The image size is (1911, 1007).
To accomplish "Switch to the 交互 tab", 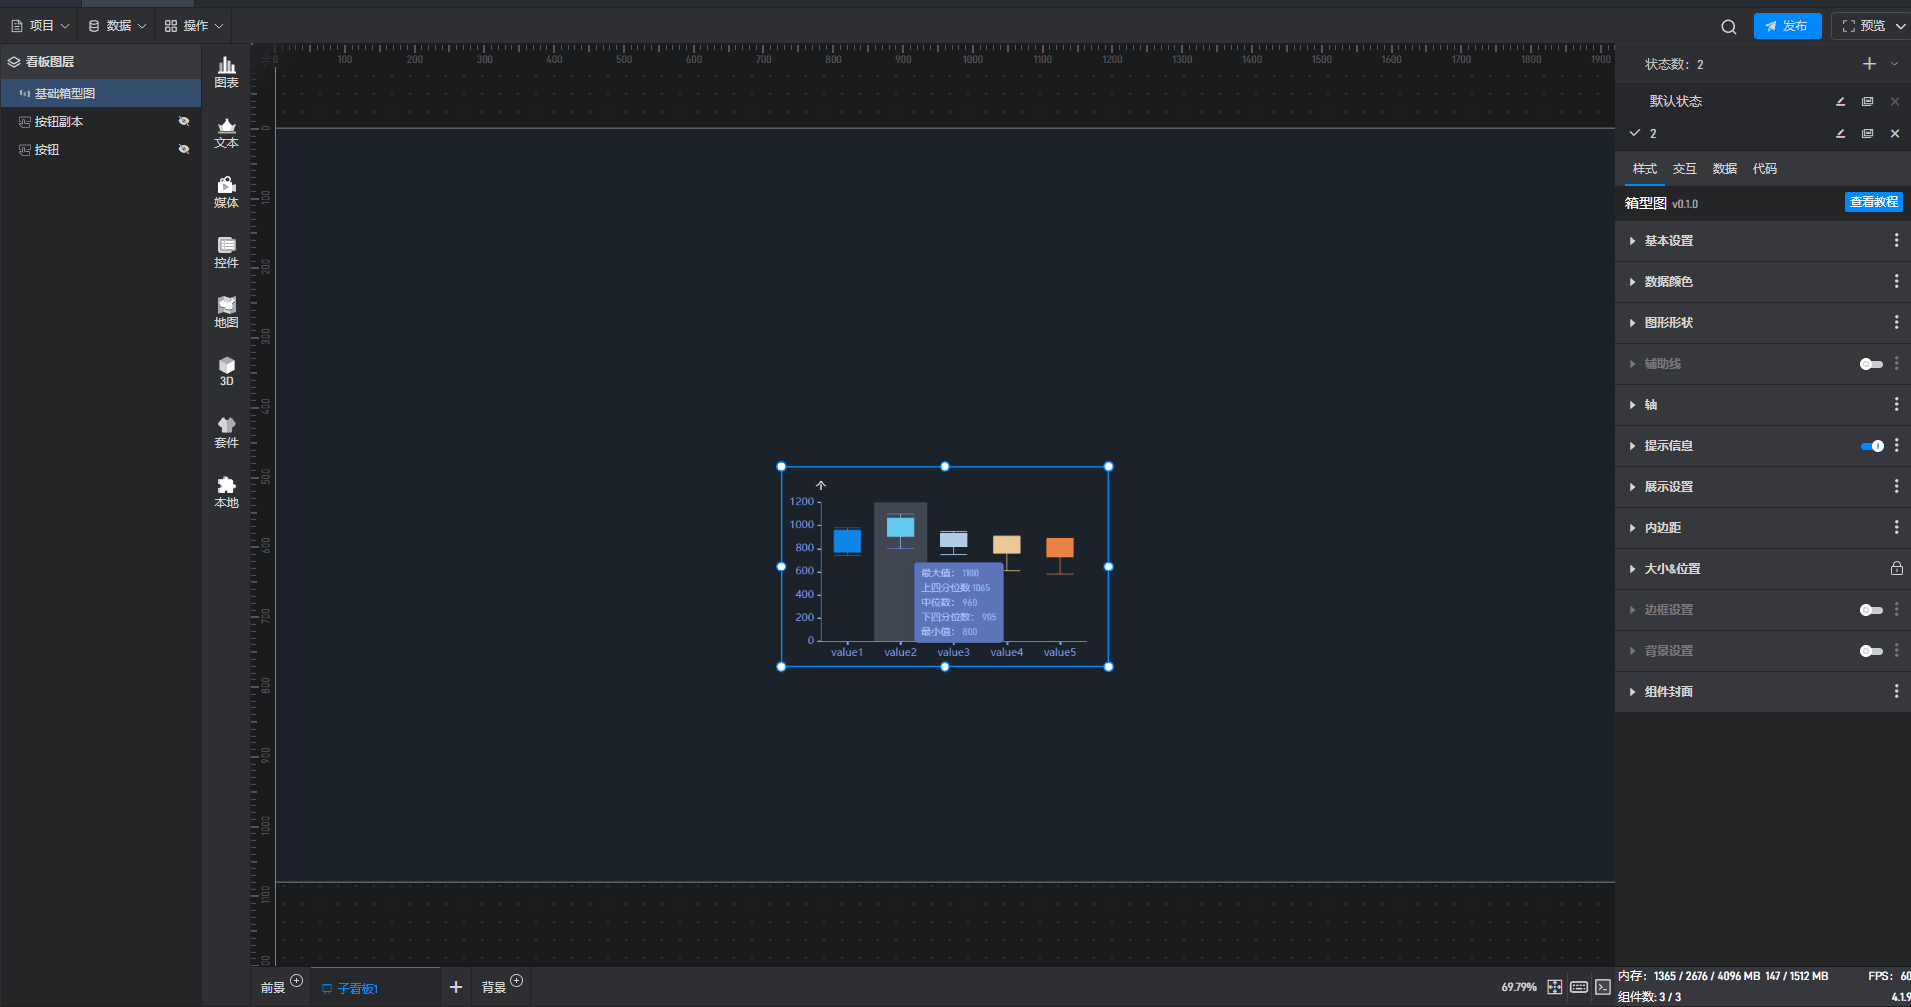I will [1684, 169].
